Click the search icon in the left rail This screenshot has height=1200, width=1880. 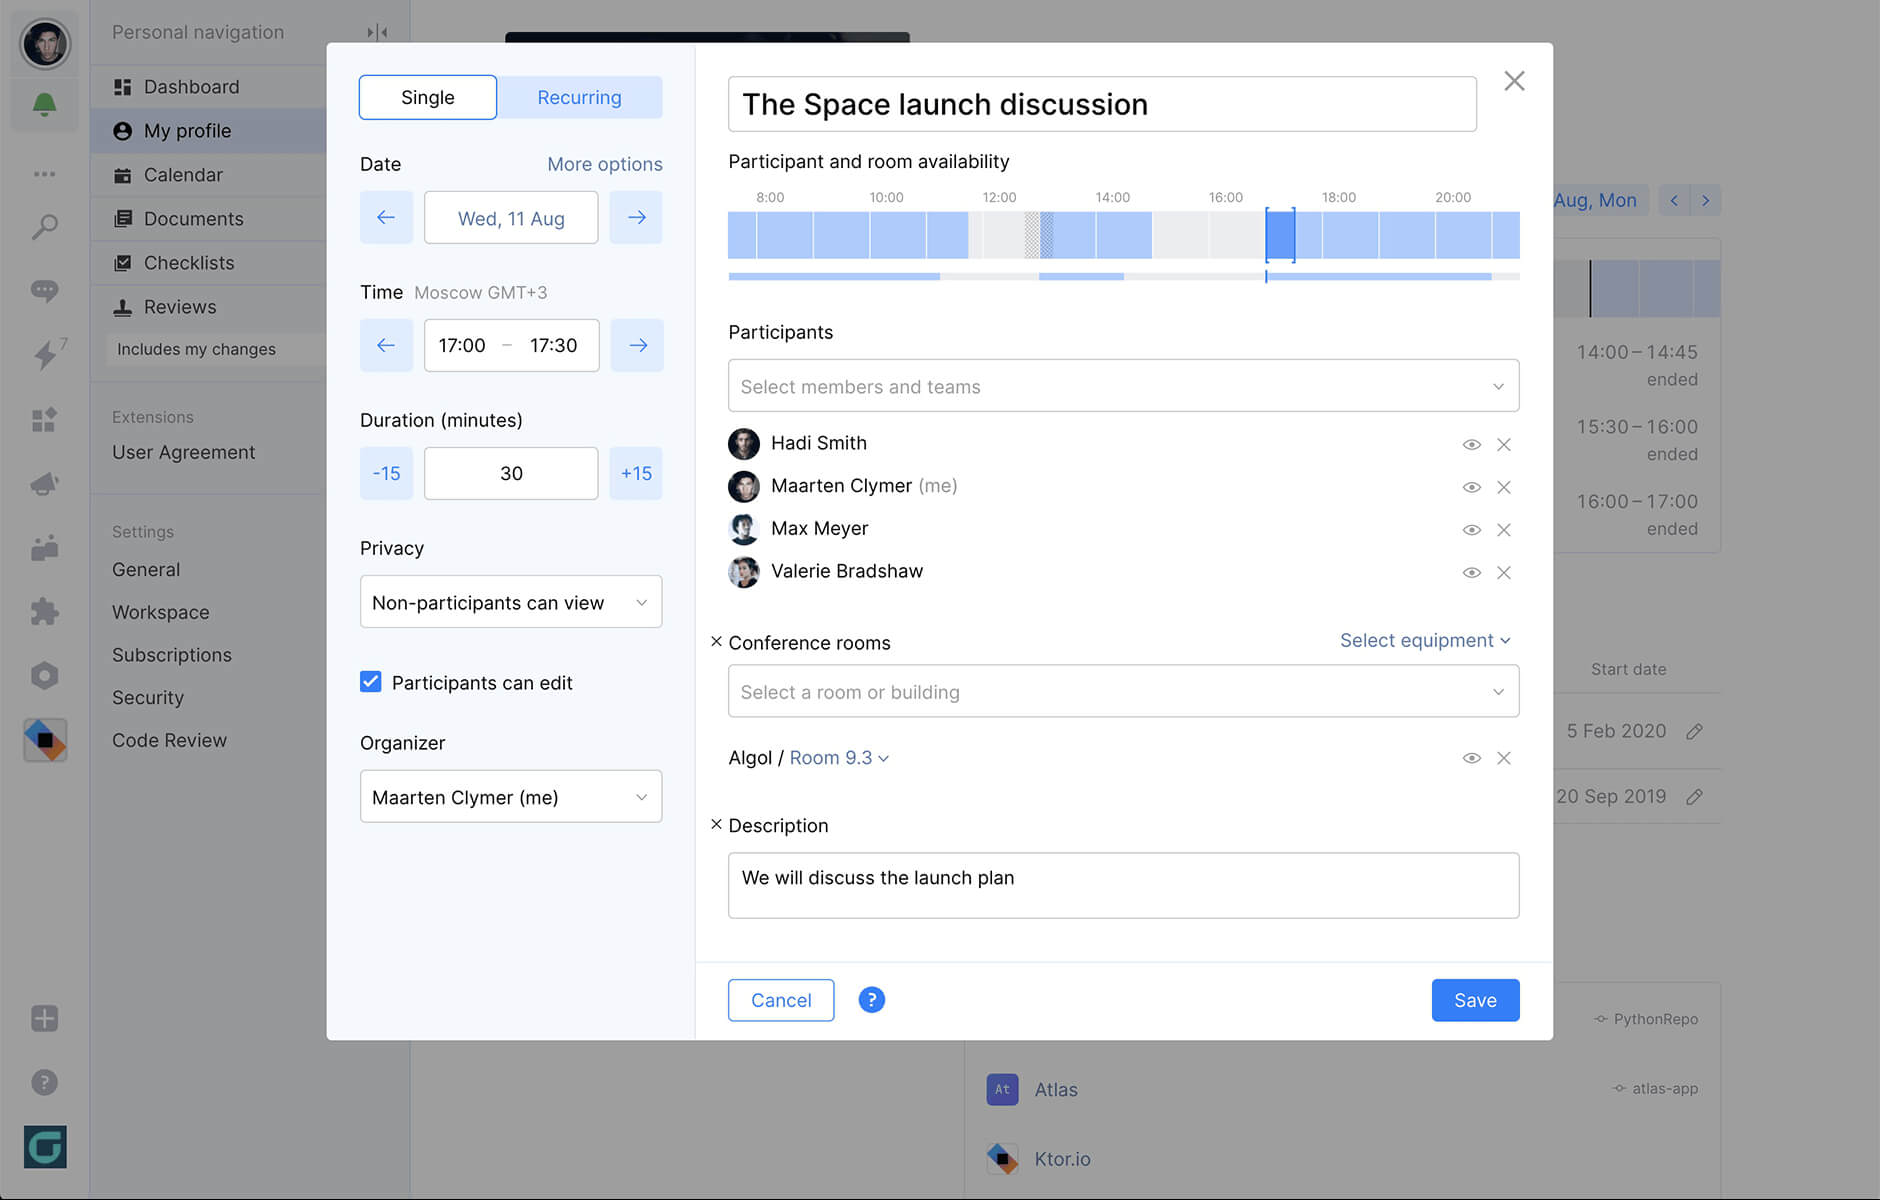(x=44, y=228)
